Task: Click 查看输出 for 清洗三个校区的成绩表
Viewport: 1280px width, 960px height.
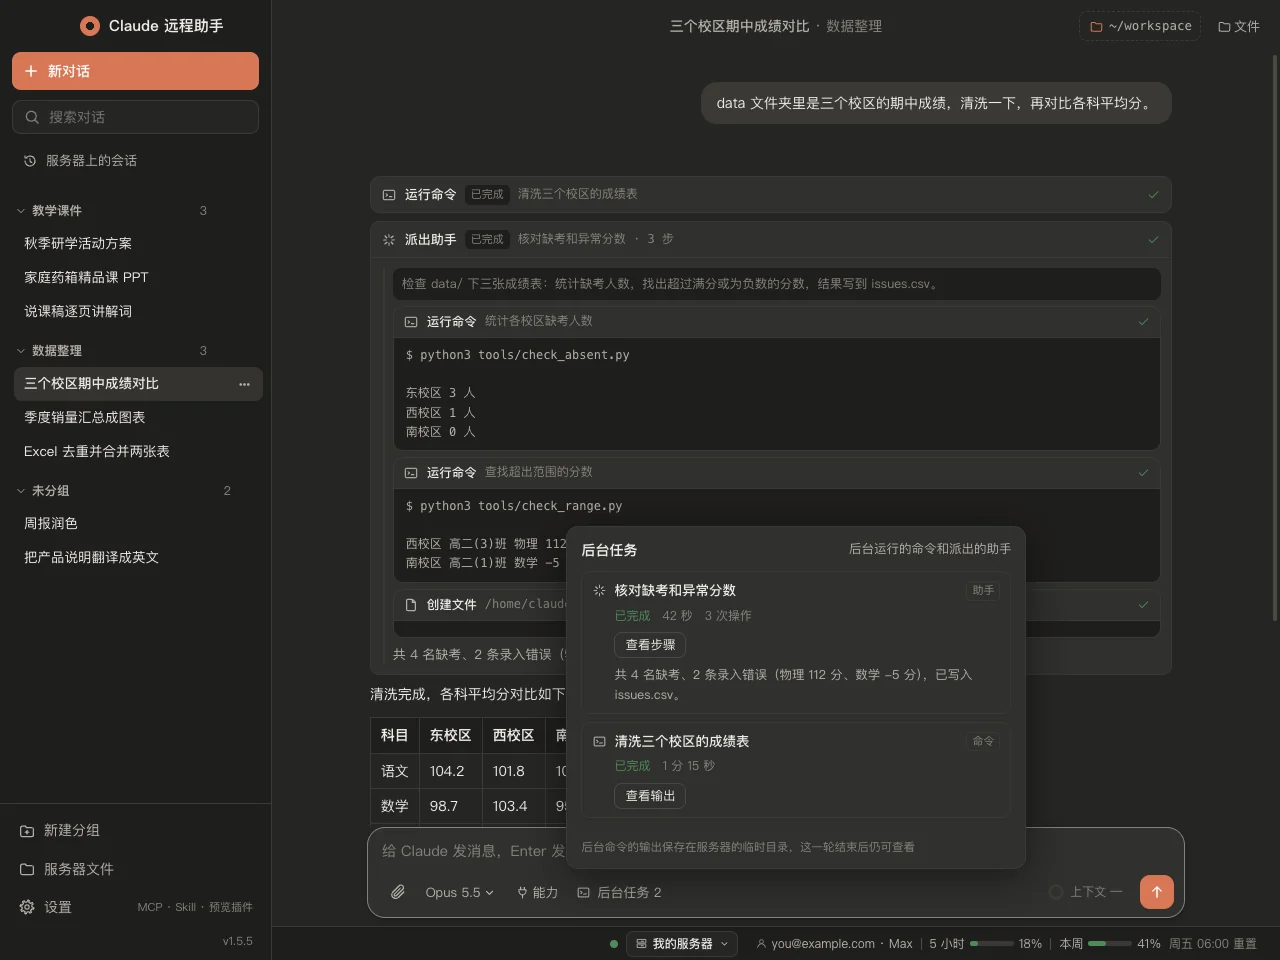Action: 650,796
